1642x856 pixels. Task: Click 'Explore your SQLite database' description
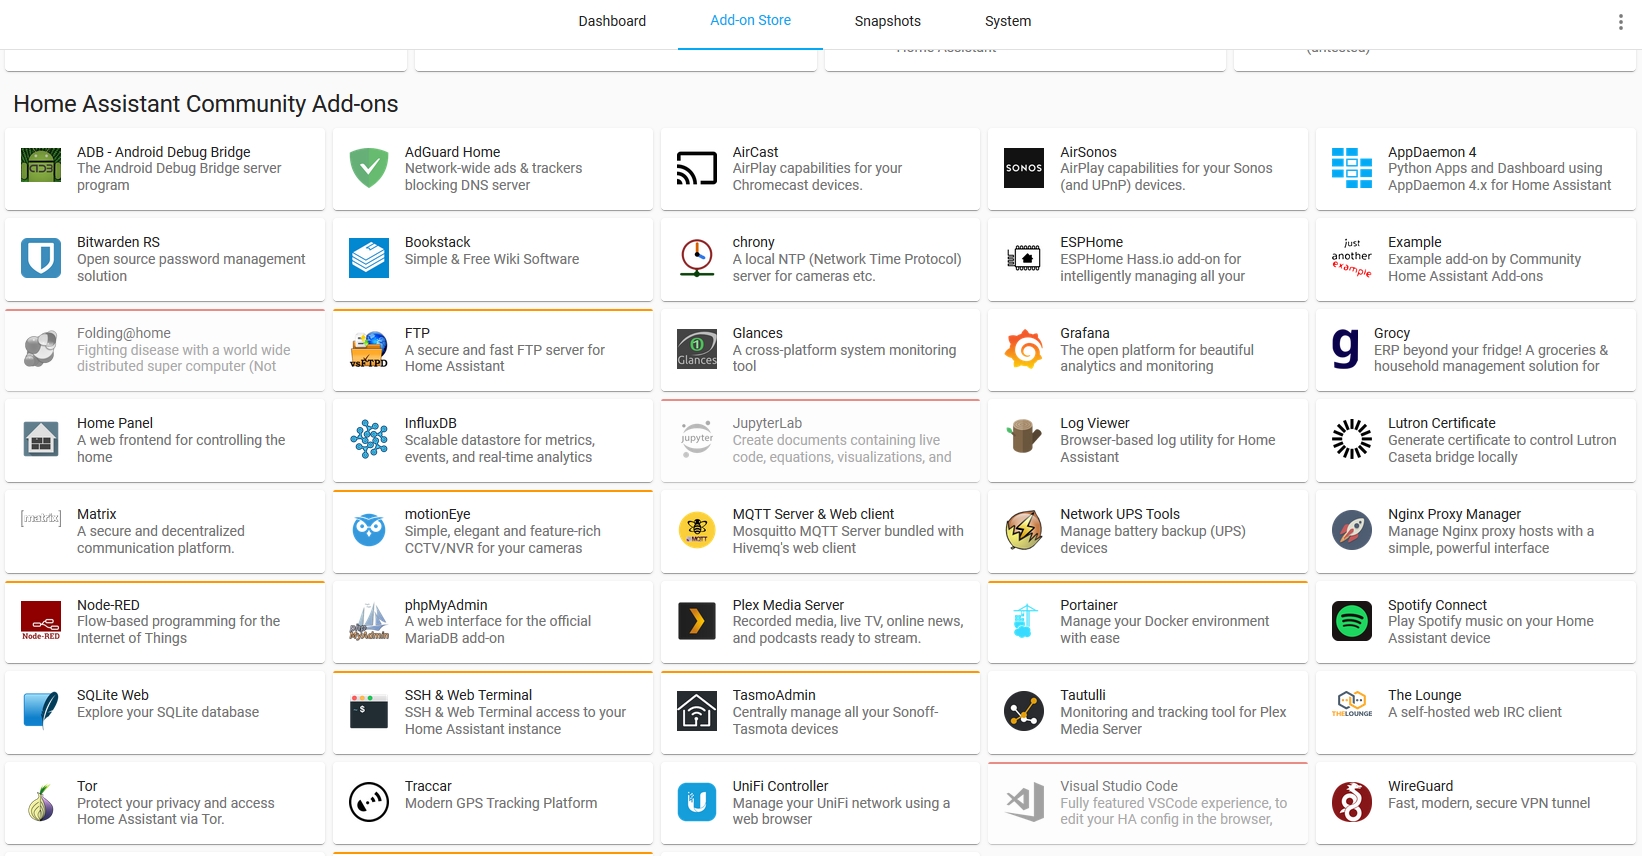coord(168,712)
